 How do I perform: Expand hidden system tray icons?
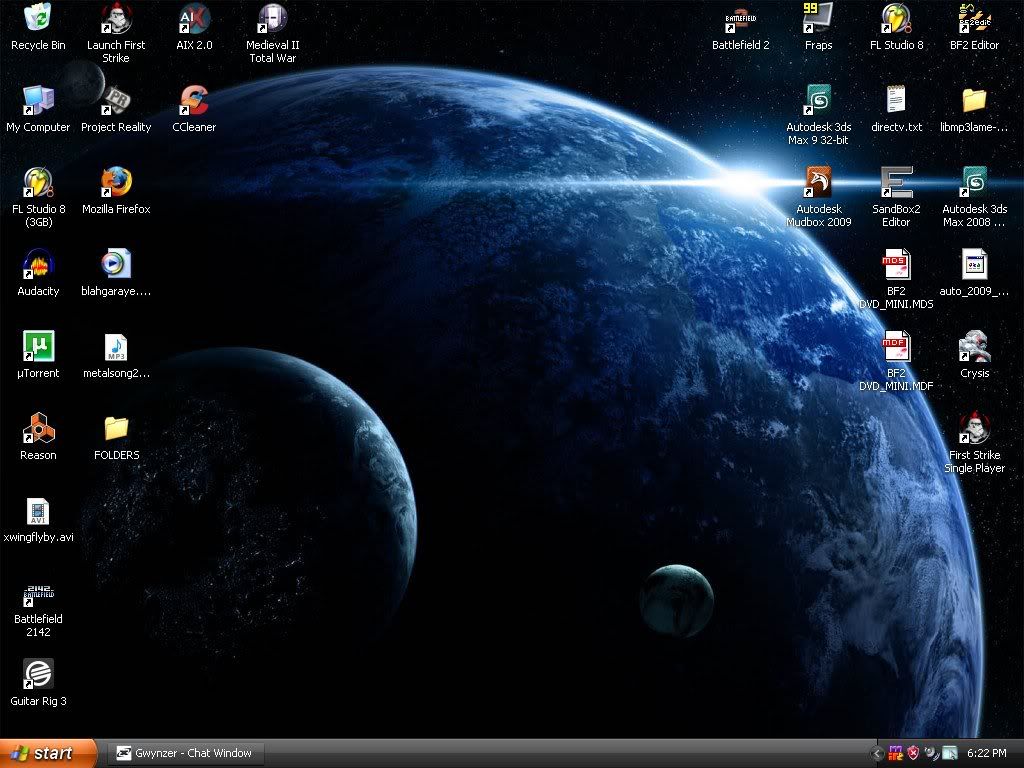[876, 754]
